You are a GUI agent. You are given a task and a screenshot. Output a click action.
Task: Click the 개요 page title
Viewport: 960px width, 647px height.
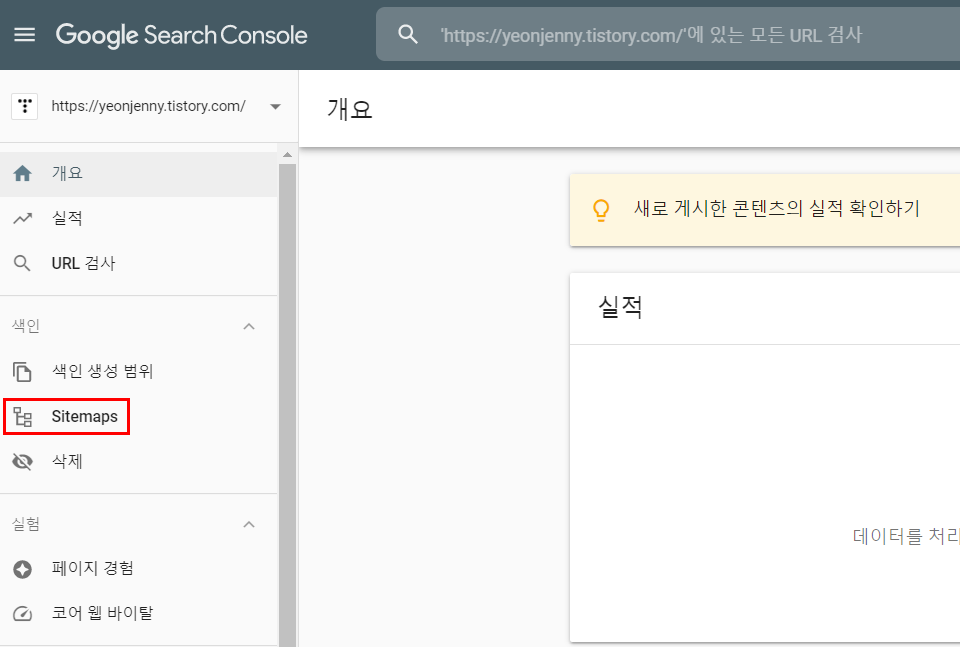tap(350, 110)
